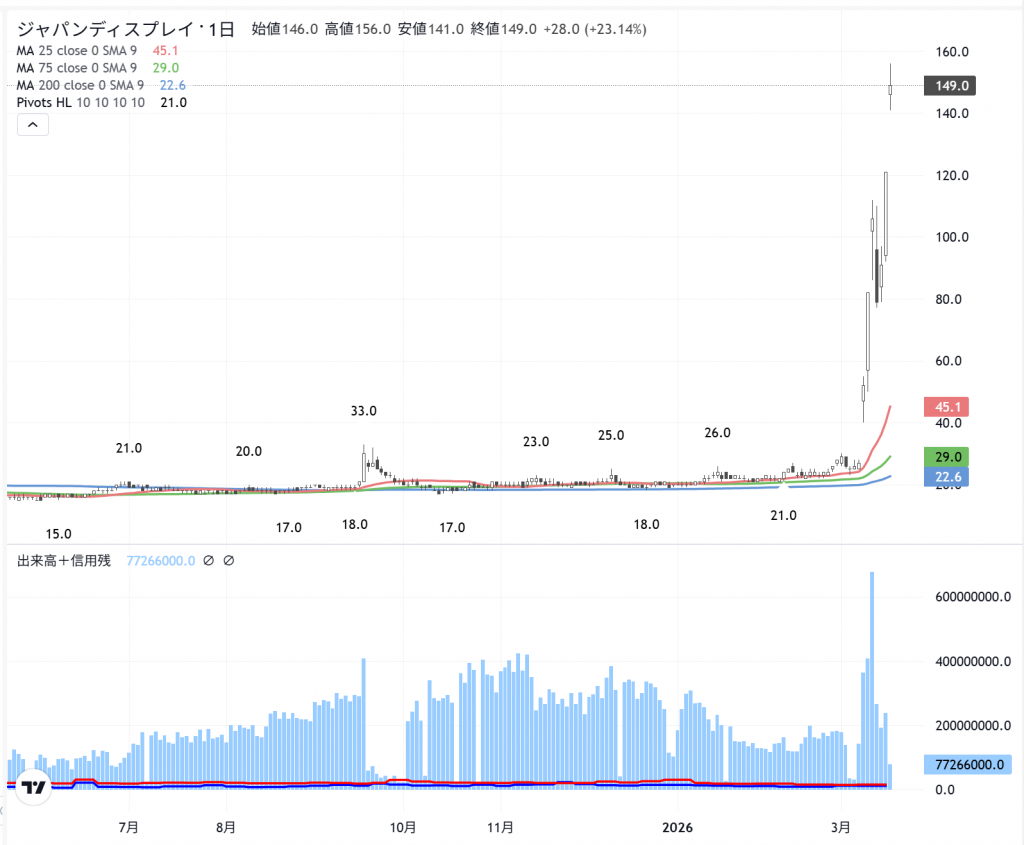Click the 10月 date axis label

click(404, 827)
